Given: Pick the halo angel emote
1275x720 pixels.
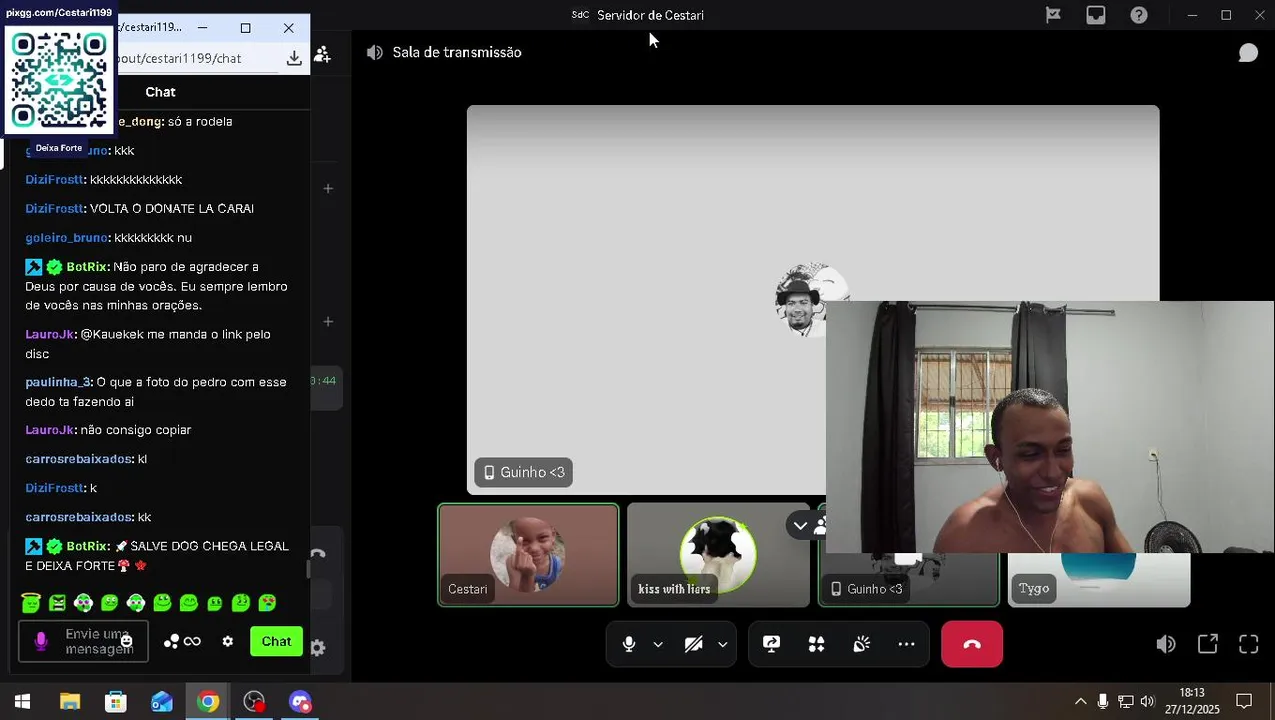Looking at the screenshot, I should (31, 603).
